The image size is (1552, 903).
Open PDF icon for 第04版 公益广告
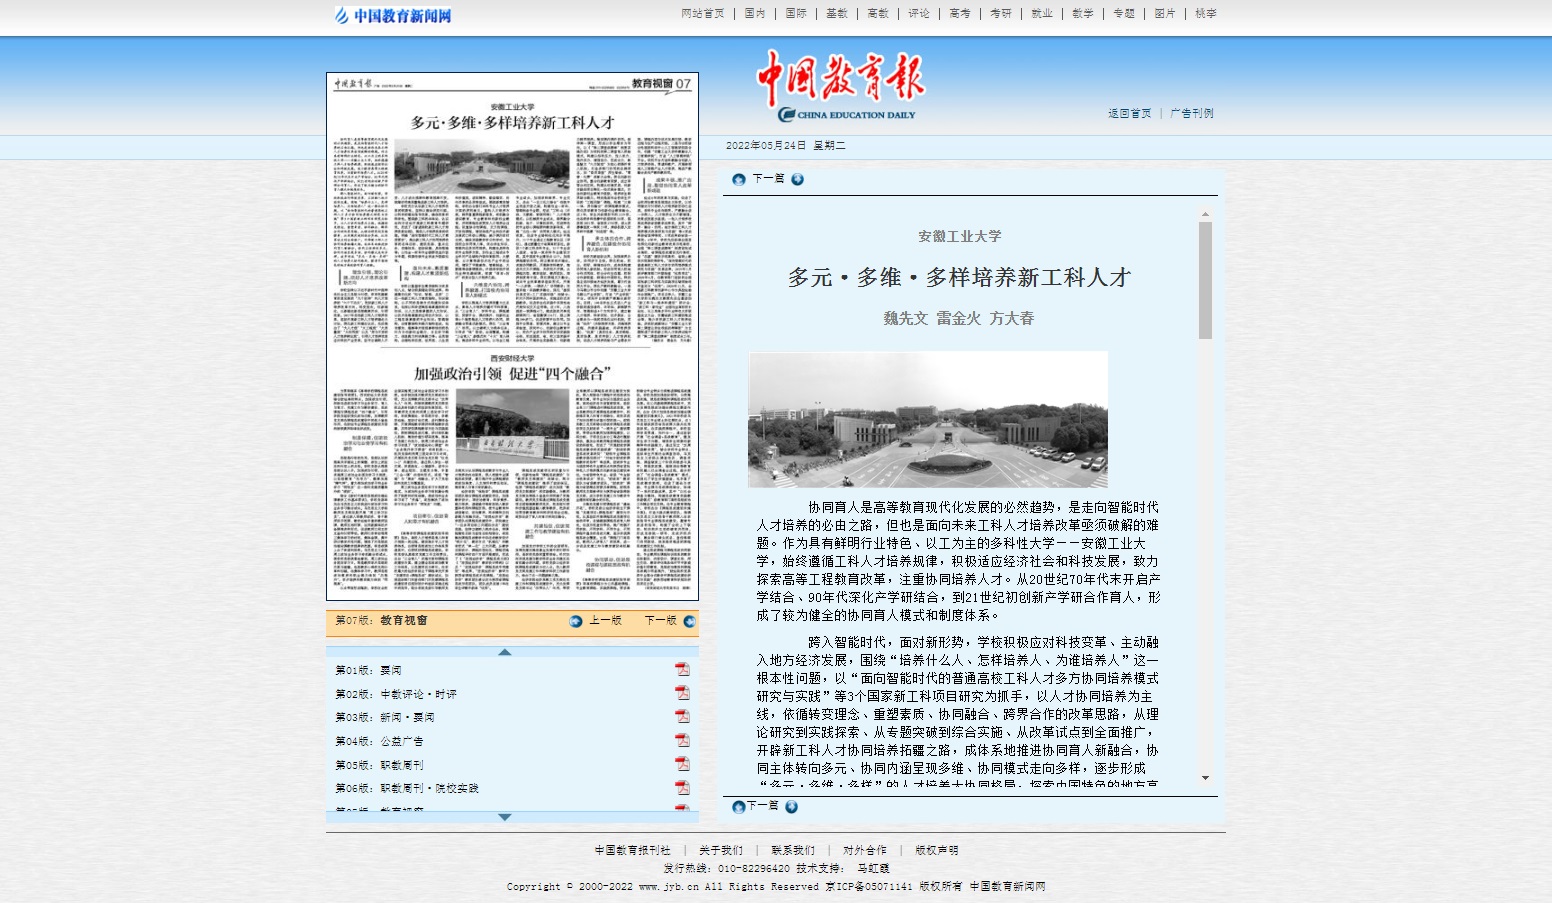(x=682, y=740)
